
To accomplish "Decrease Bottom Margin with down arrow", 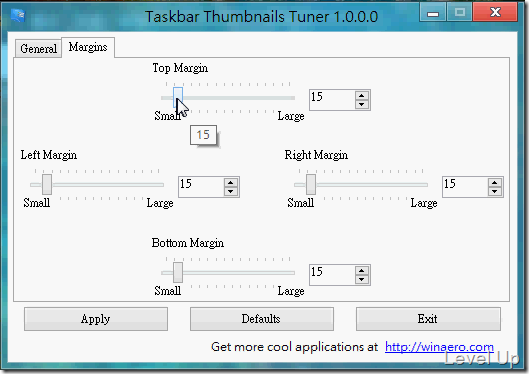I will [362, 279].
